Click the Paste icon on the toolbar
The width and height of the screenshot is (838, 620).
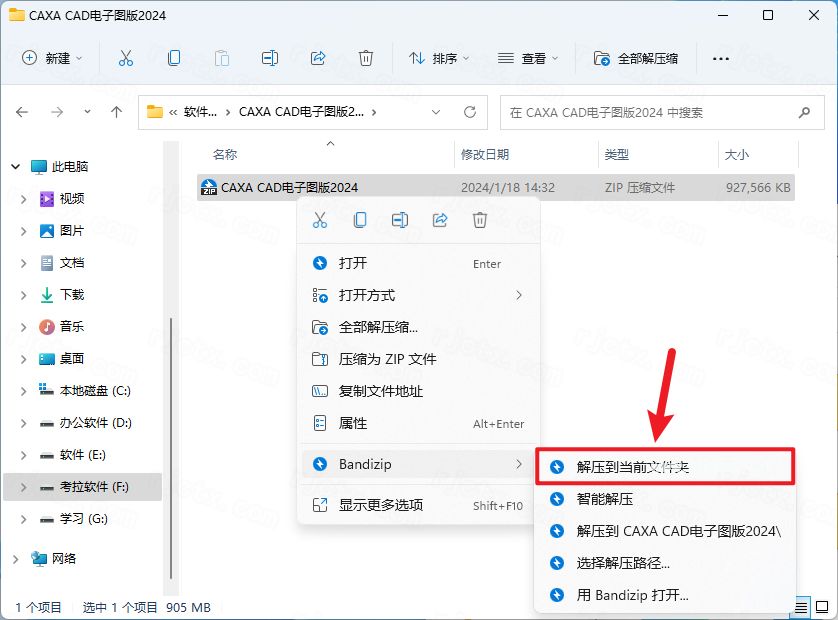[x=222, y=58]
